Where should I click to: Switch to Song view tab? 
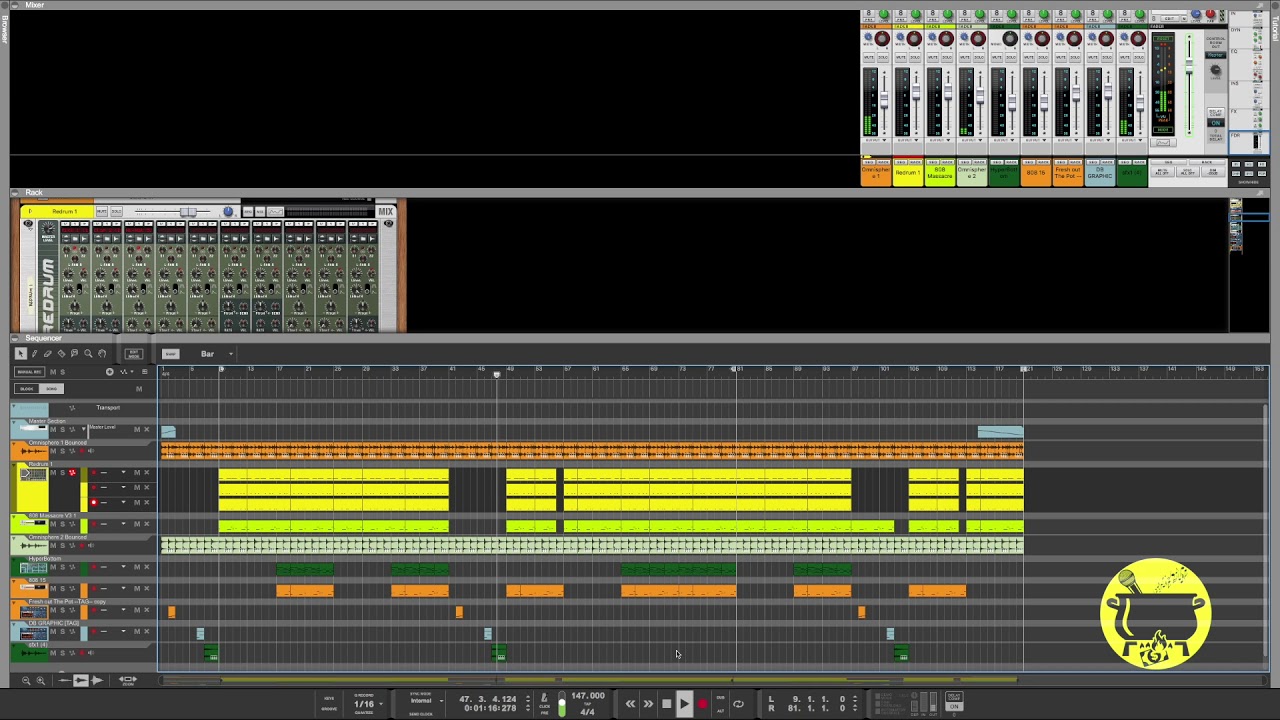click(x=52, y=389)
